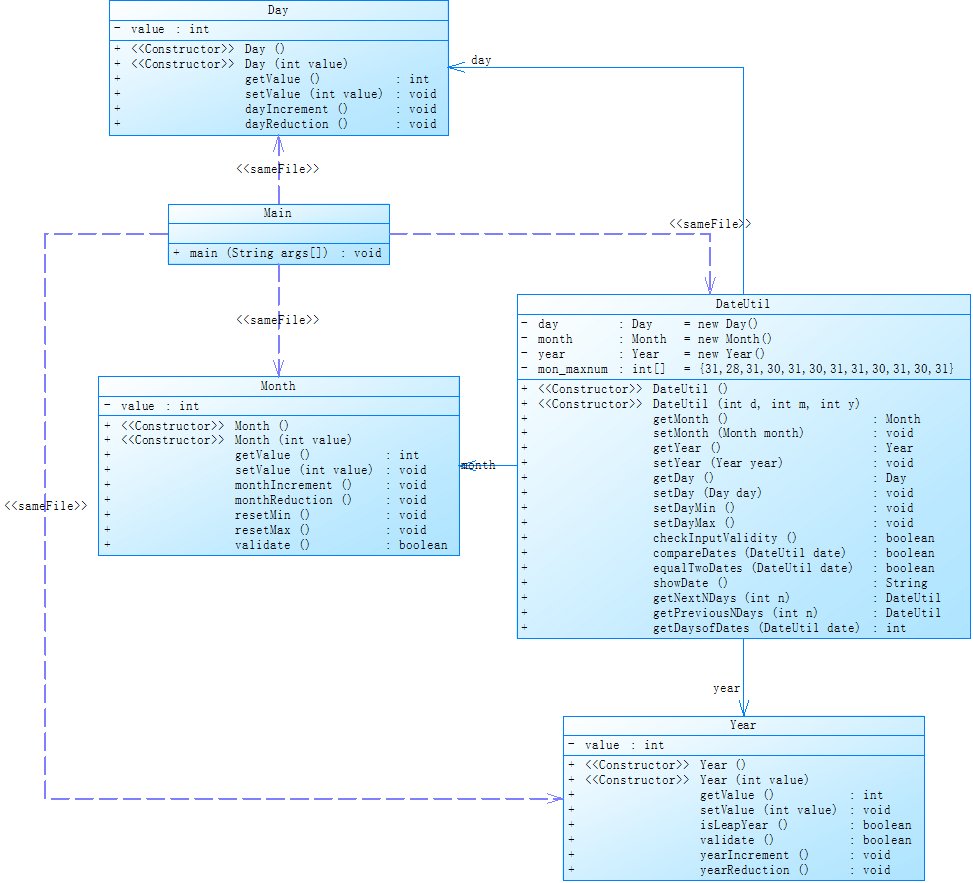Screen dimensions: 973x883
Task: Click setDayMin() method row
Action: [x=718, y=508]
